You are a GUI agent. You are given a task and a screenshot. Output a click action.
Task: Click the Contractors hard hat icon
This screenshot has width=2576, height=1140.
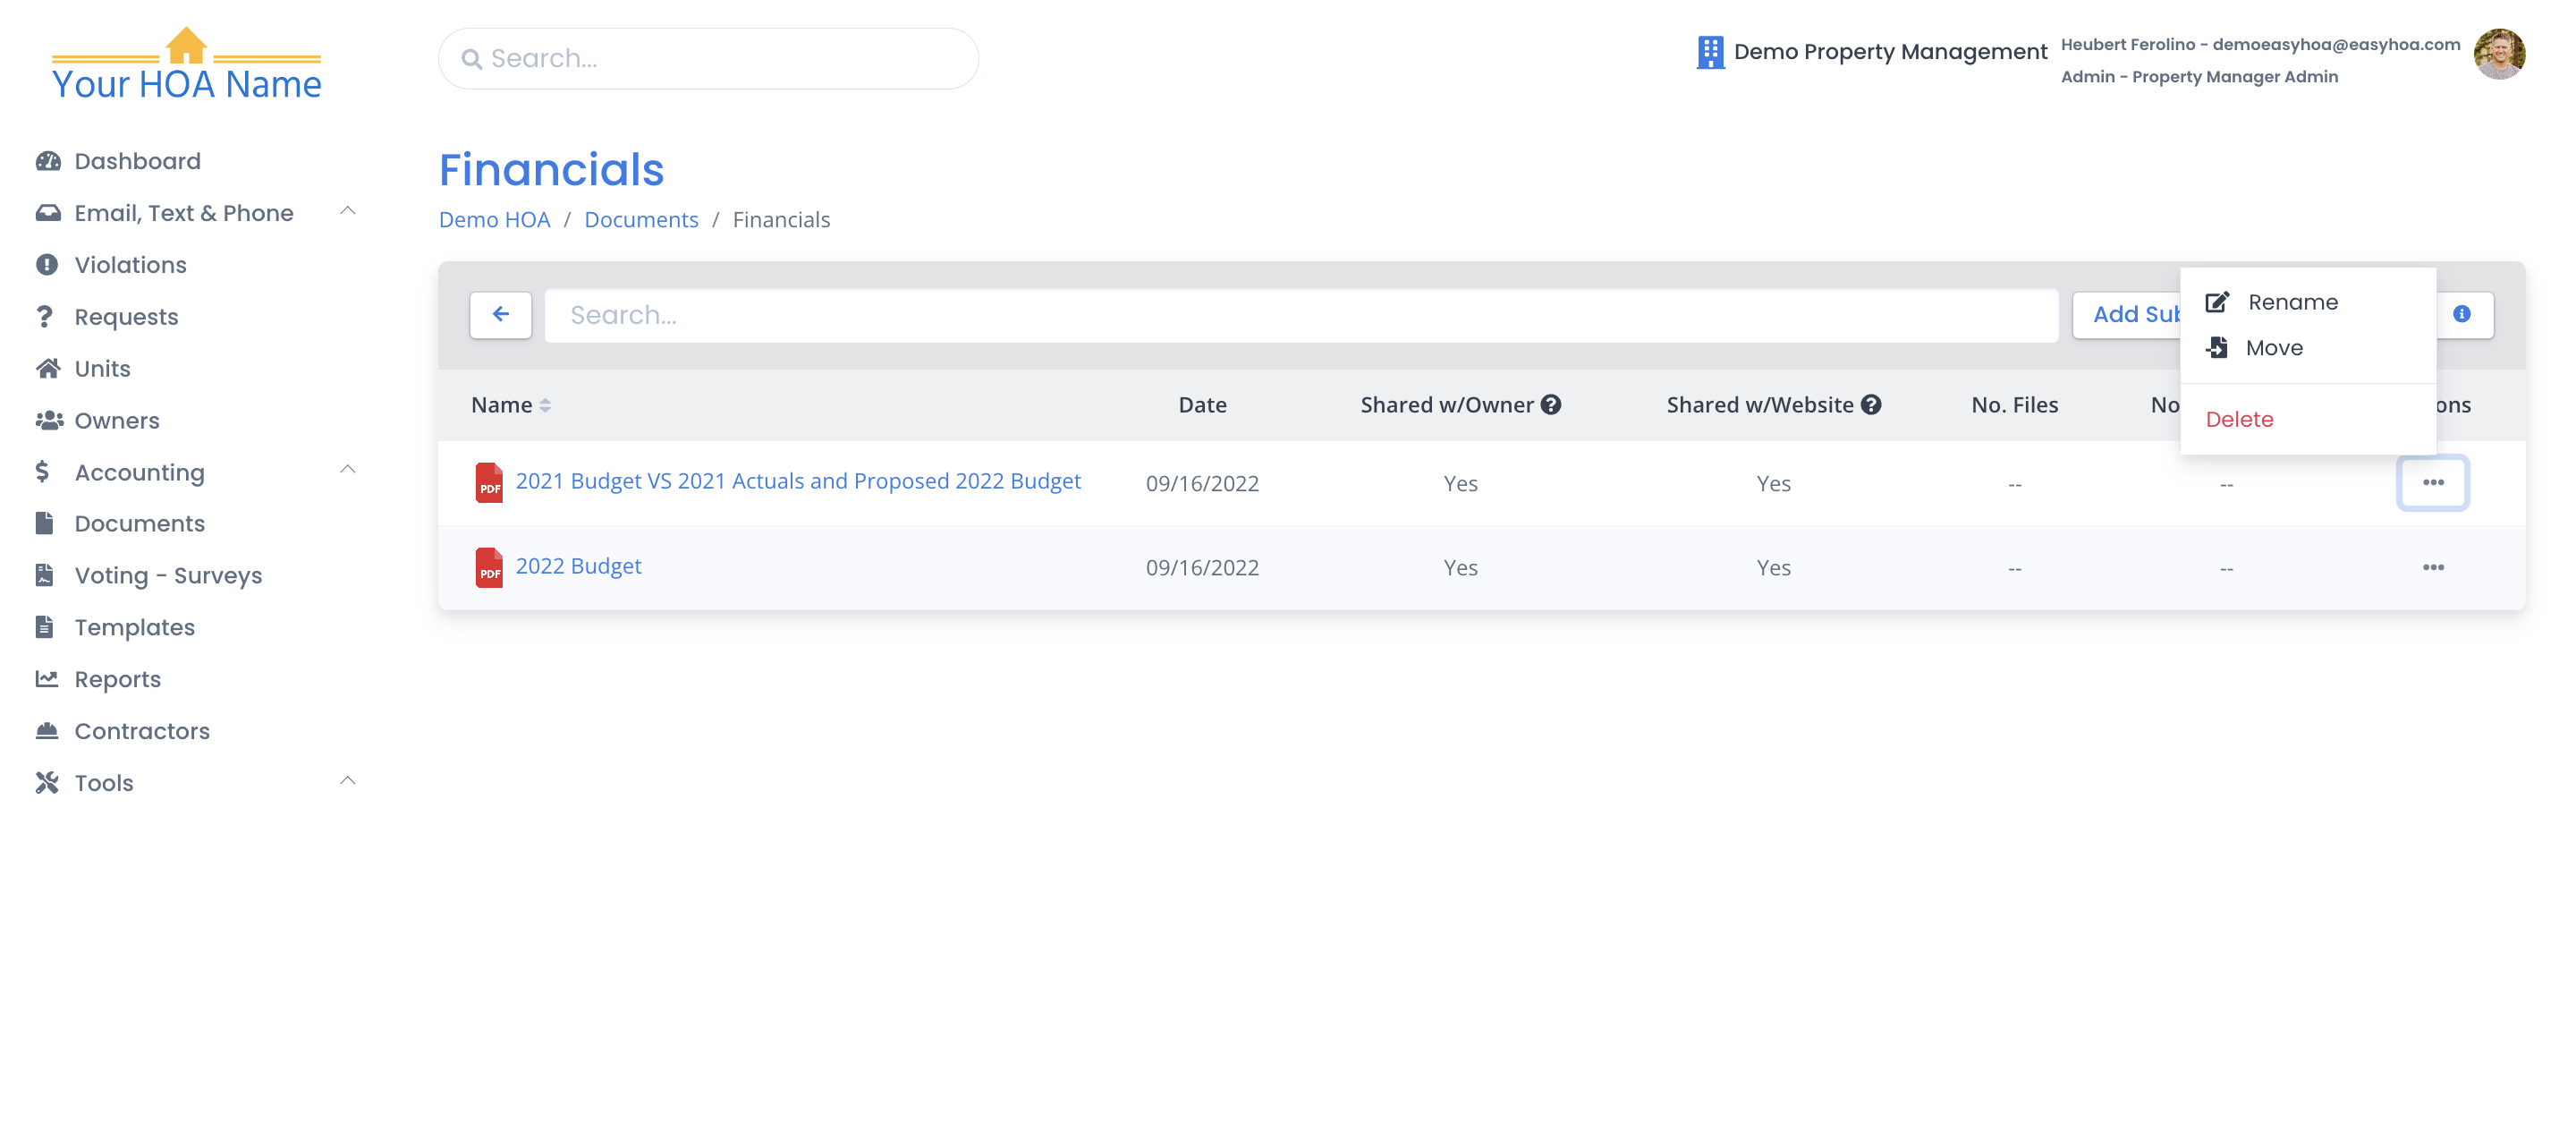[x=47, y=731]
